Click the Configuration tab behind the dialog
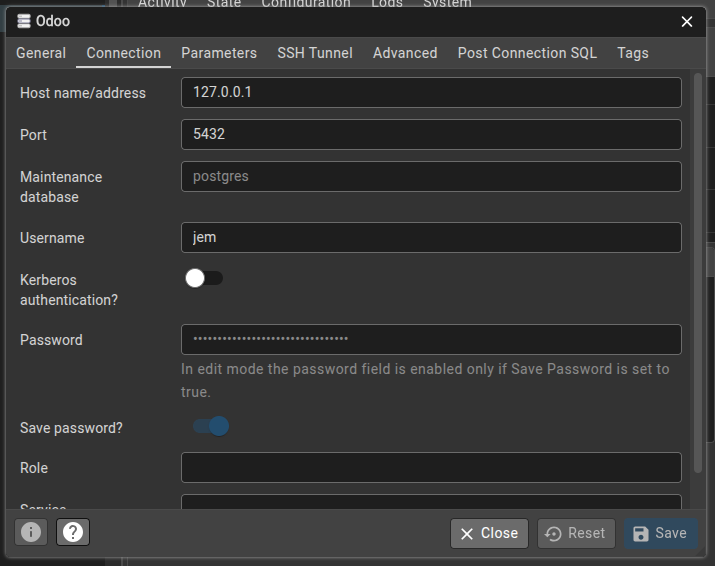 306,4
